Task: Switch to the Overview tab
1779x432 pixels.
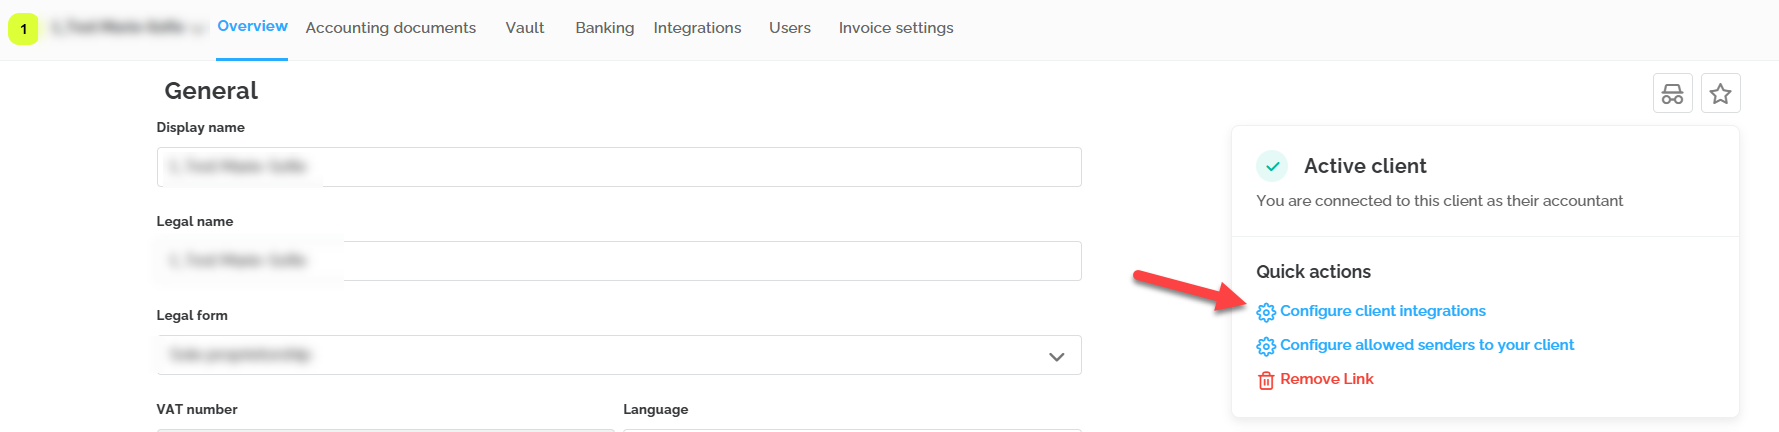Action: point(252,27)
